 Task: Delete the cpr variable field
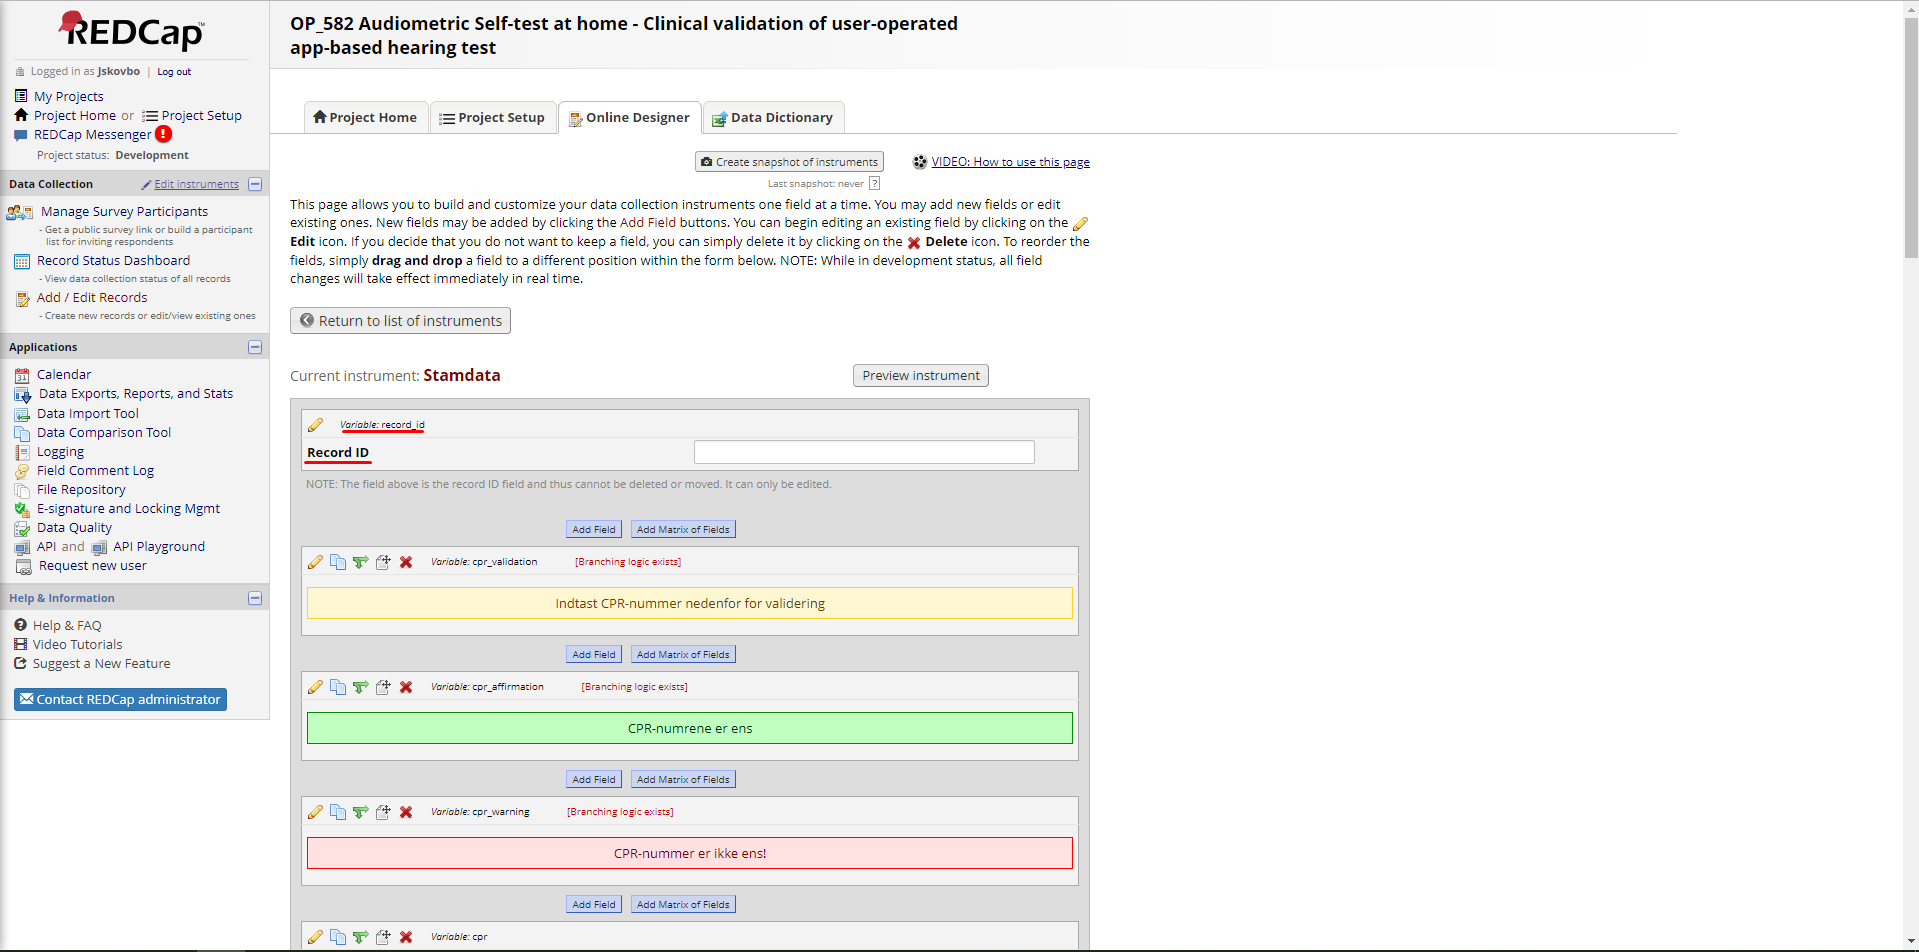click(406, 937)
